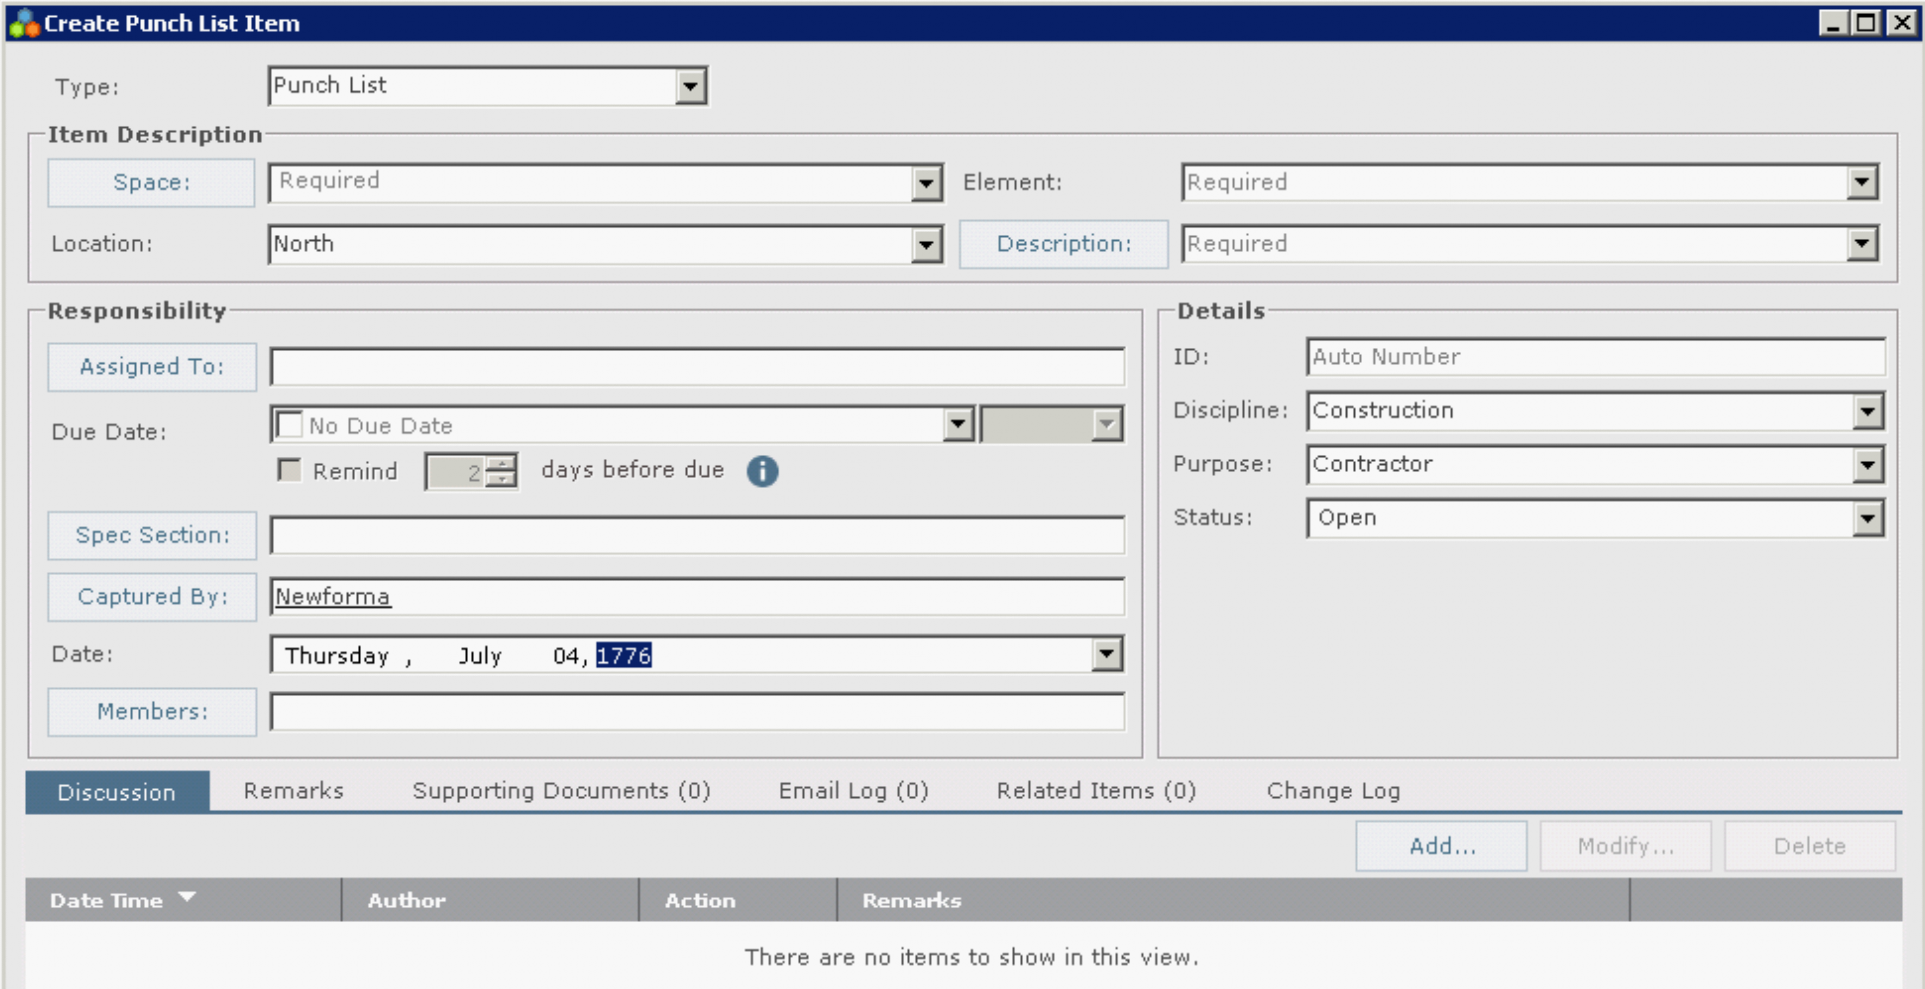Switch to the Remarks tab

click(x=294, y=791)
